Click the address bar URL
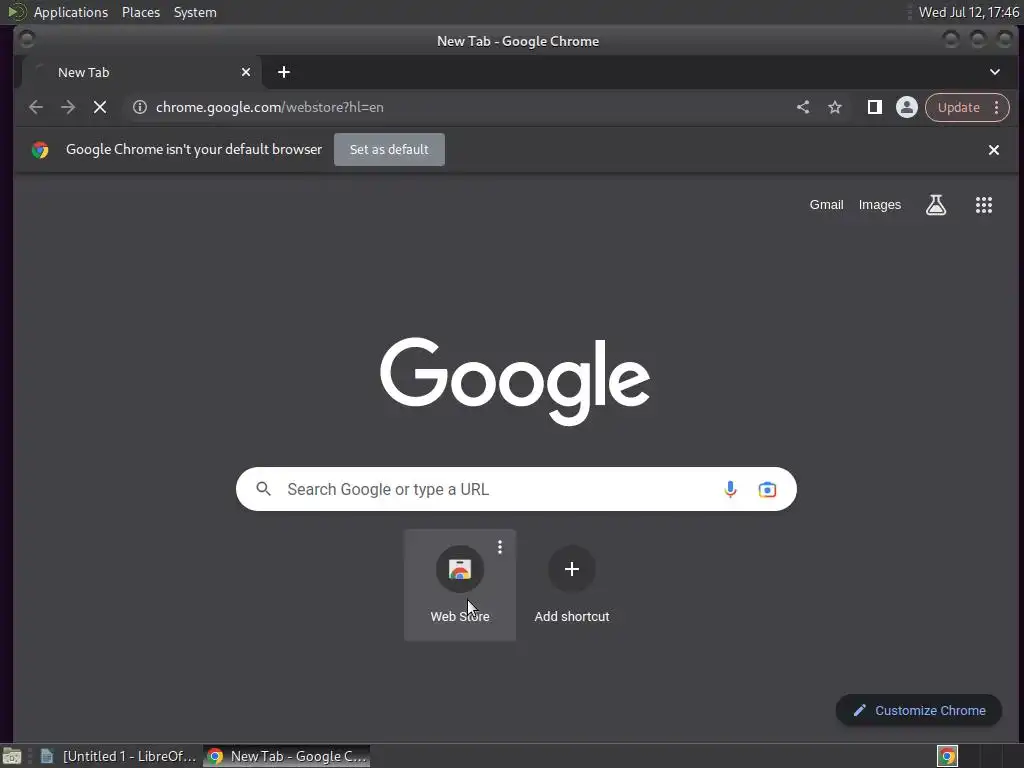Viewport: 1024px width, 768px height. 270,107
